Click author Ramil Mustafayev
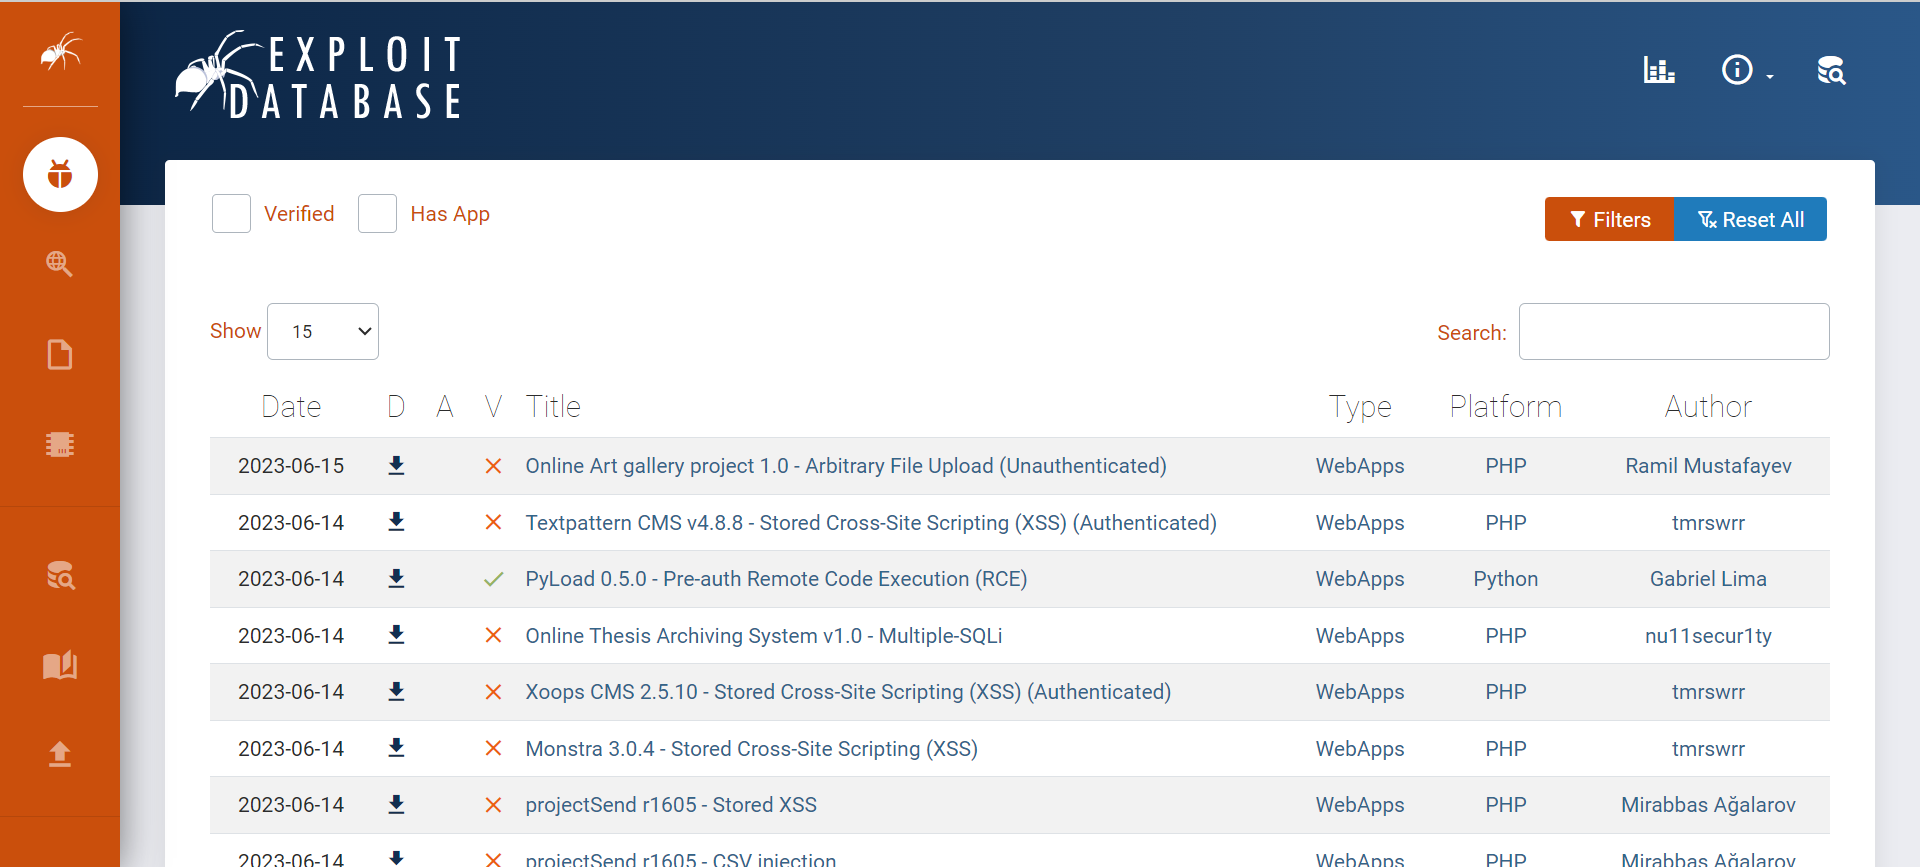This screenshot has height=867, width=1920. tap(1708, 466)
